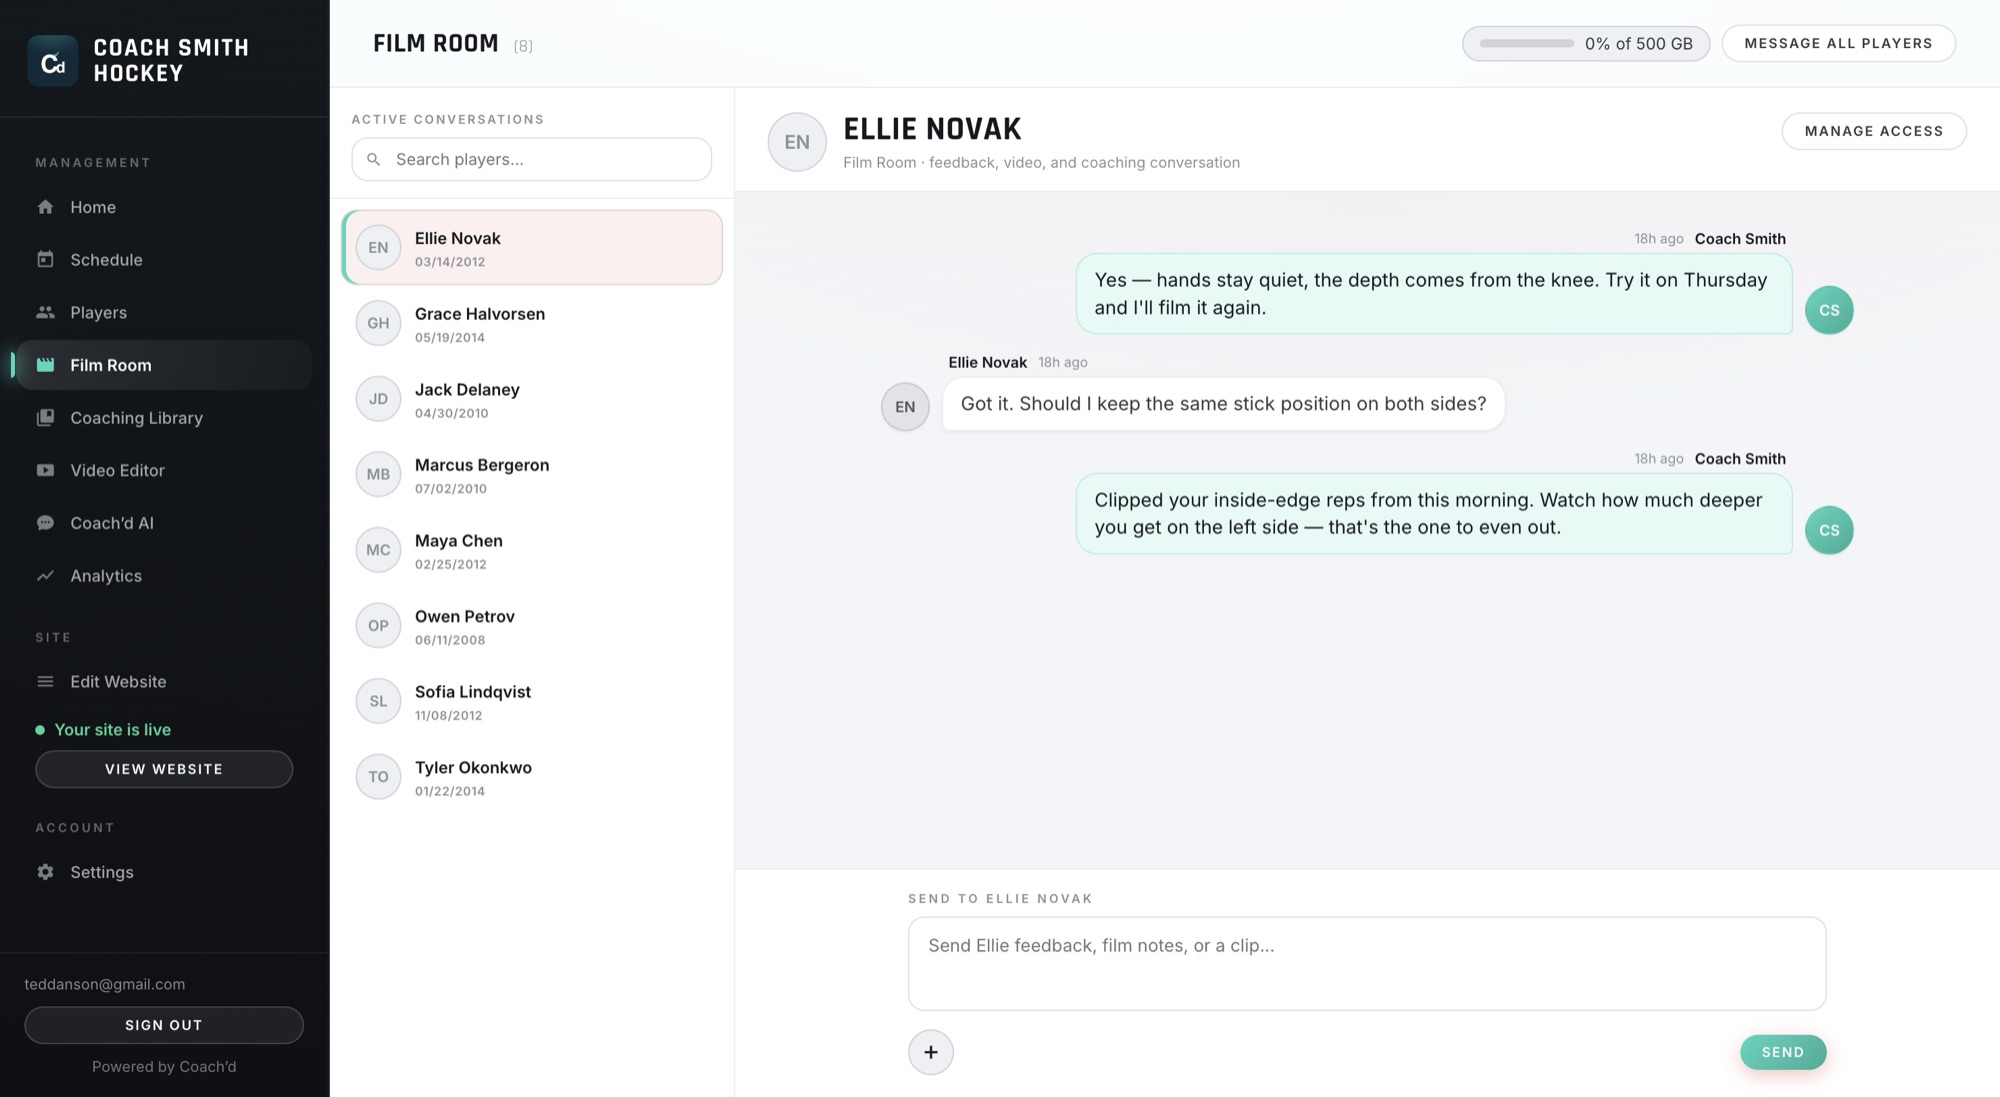Click the Manage Access button

1873,131
